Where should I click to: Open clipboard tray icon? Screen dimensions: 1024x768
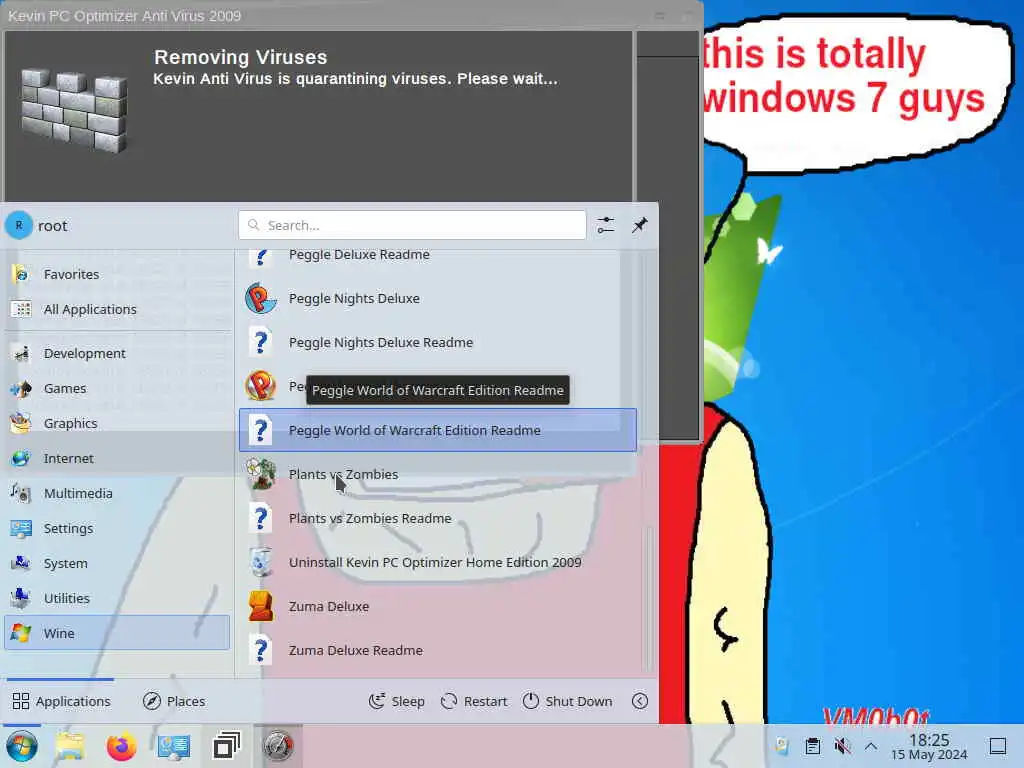[812, 746]
